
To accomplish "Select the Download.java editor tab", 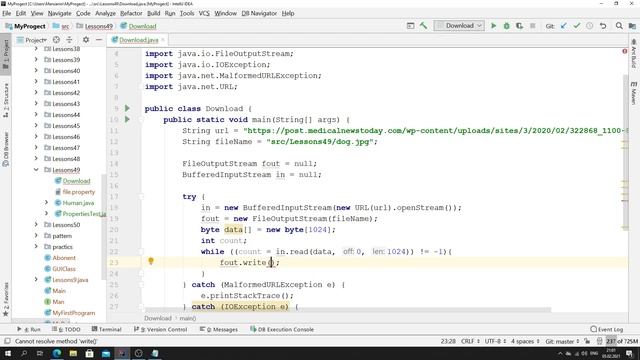I will pyautogui.click(x=138, y=40).
